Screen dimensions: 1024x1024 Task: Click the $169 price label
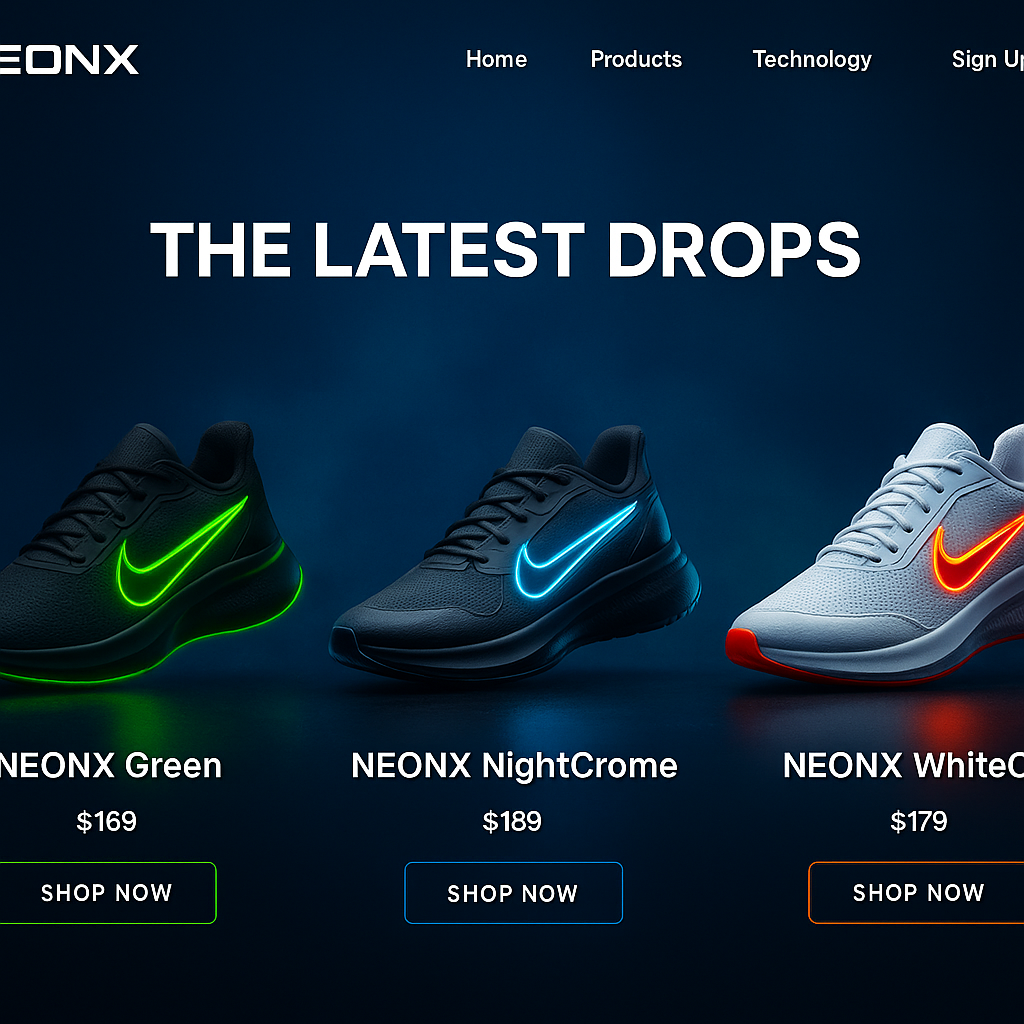[x=106, y=822]
